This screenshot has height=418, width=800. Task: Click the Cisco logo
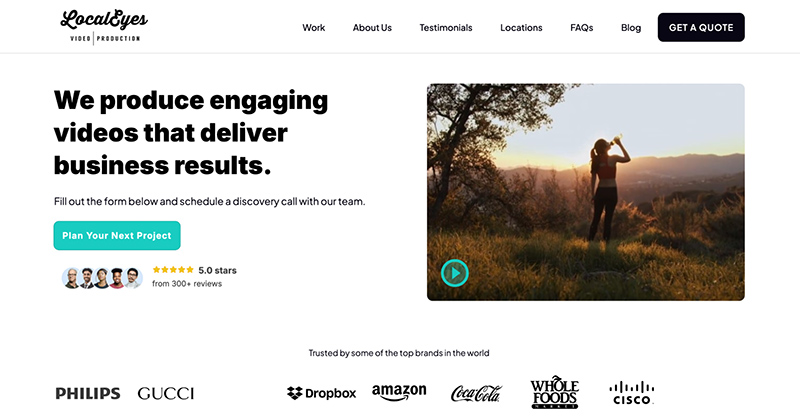(632, 392)
